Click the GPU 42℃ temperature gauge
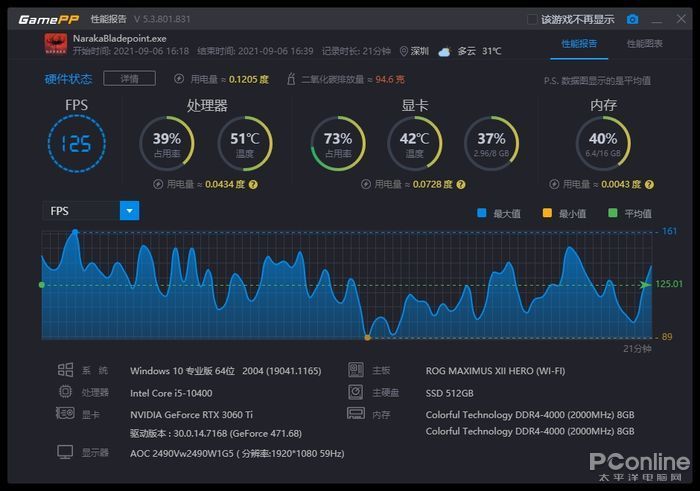This screenshot has height=491, width=700. pyautogui.click(x=415, y=144)
